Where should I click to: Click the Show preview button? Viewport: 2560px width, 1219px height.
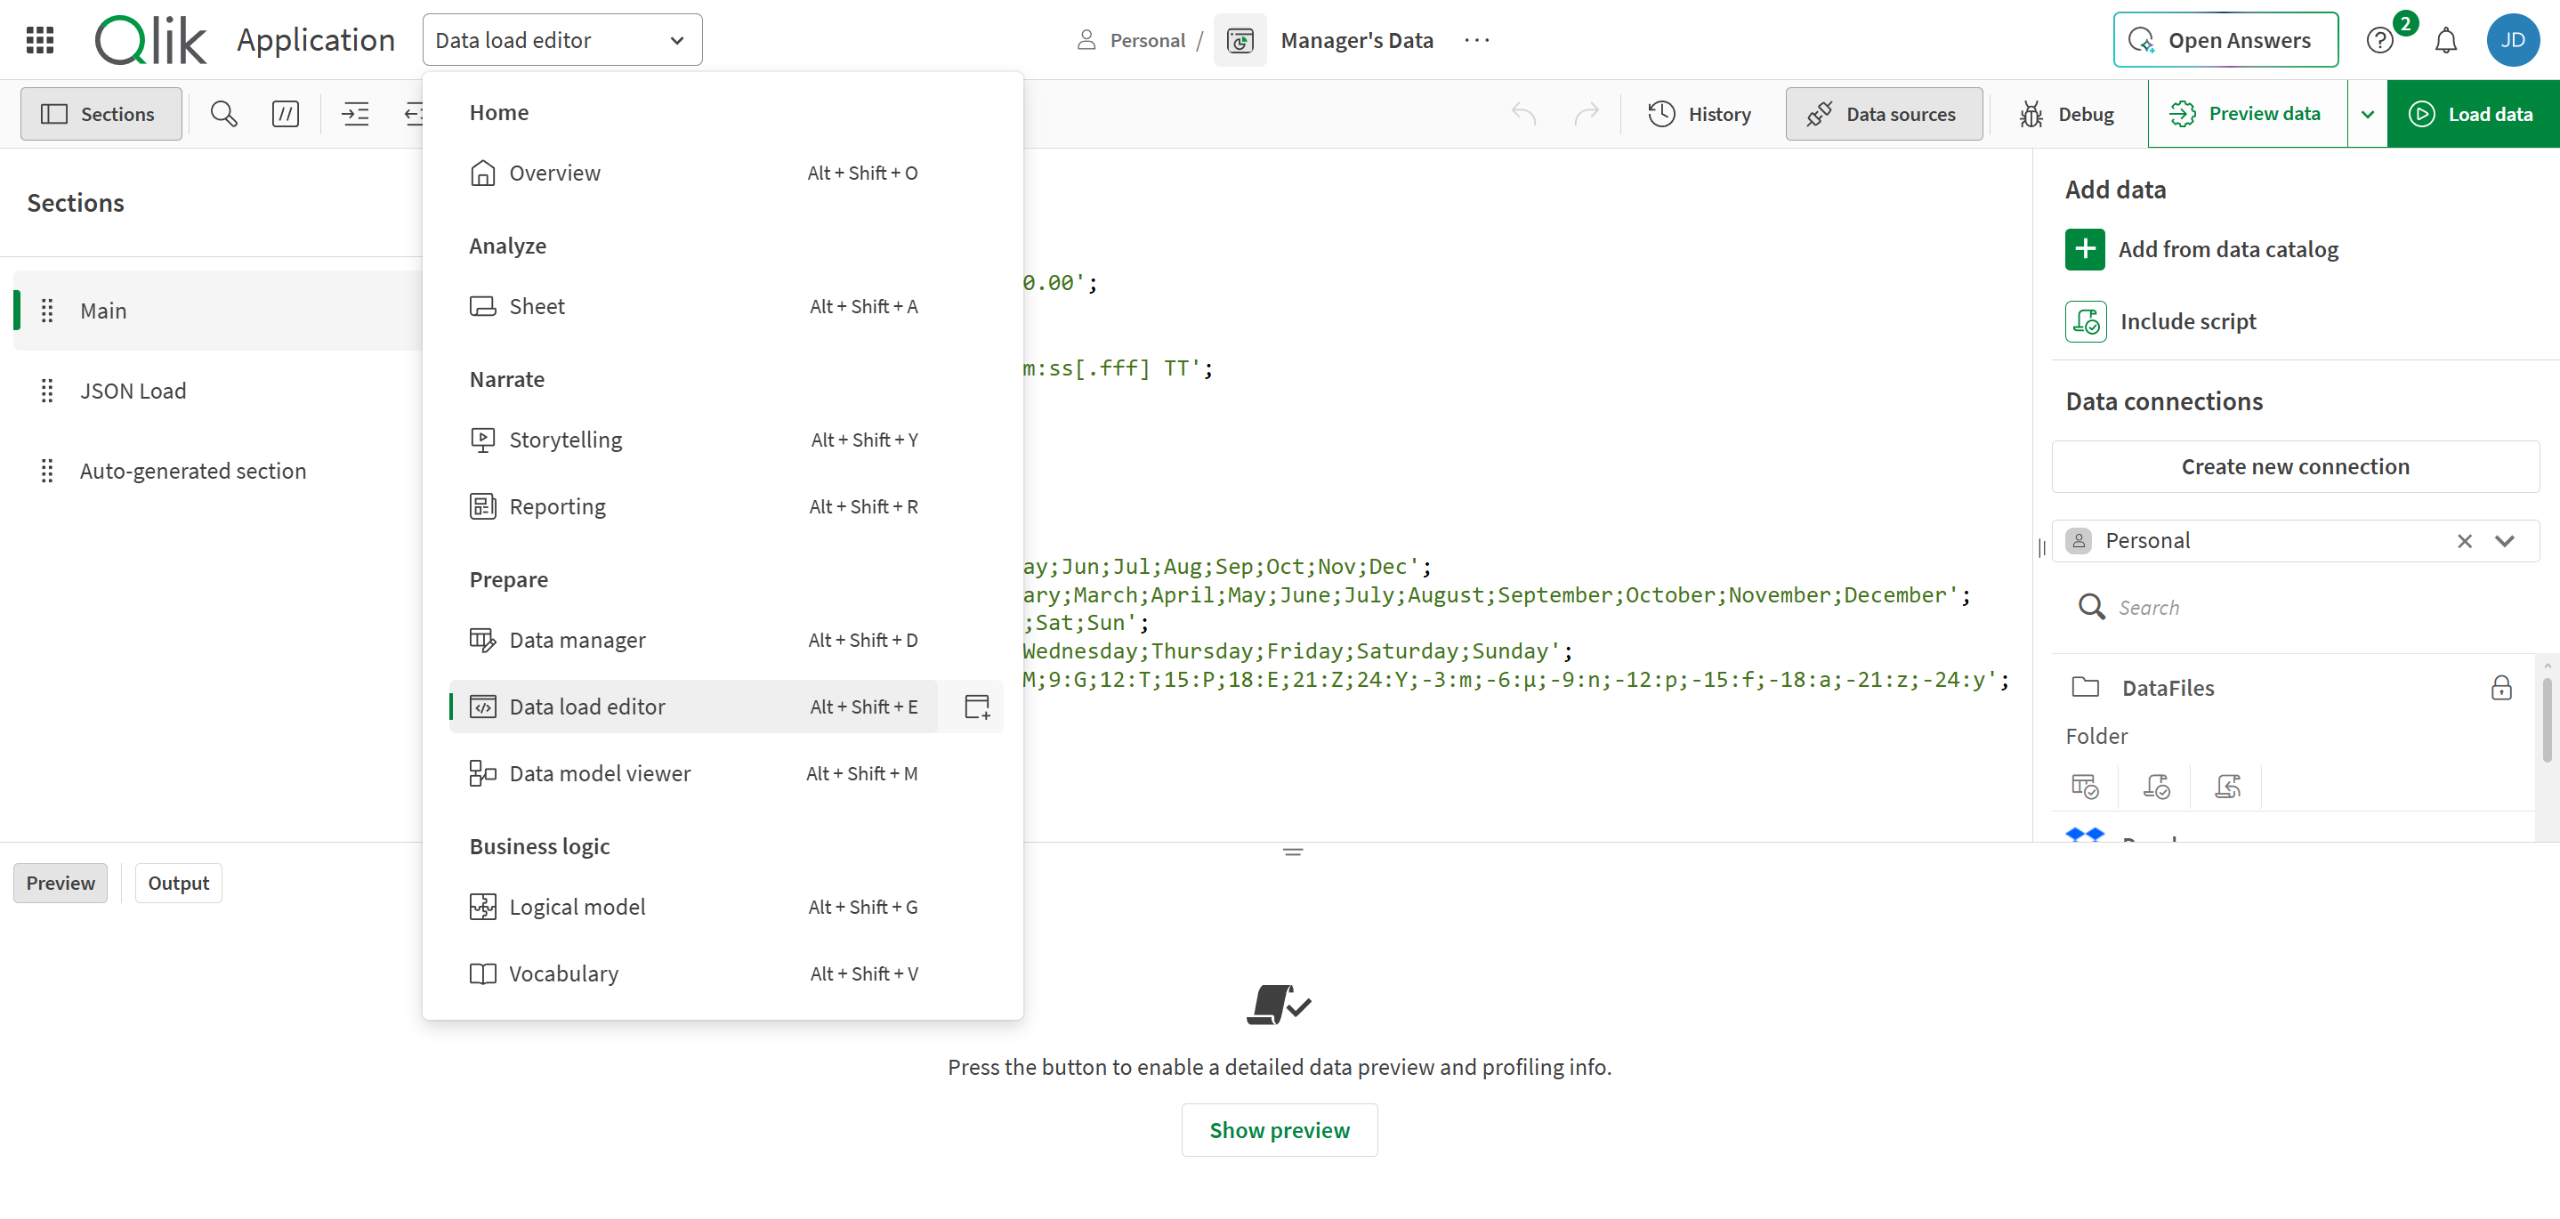[1279, 1130]
